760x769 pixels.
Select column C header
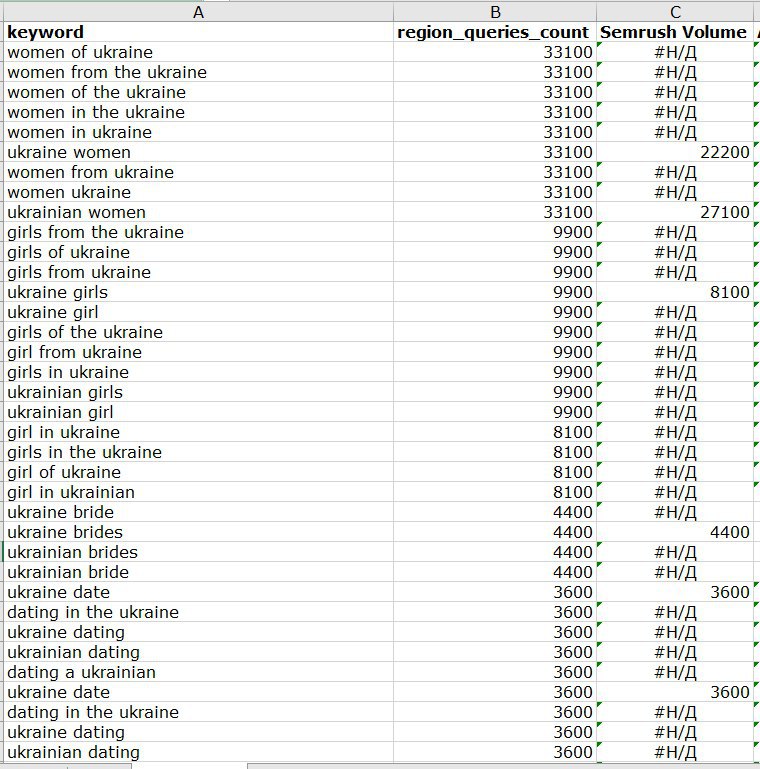pyautogui.click(x=675, y=12)
